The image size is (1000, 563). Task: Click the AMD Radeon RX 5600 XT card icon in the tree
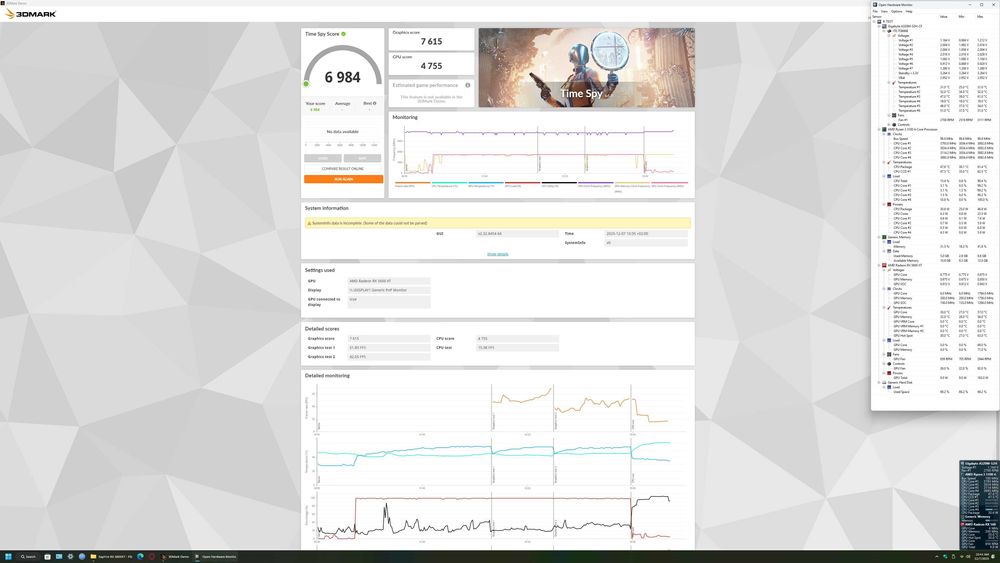(885, 265)
